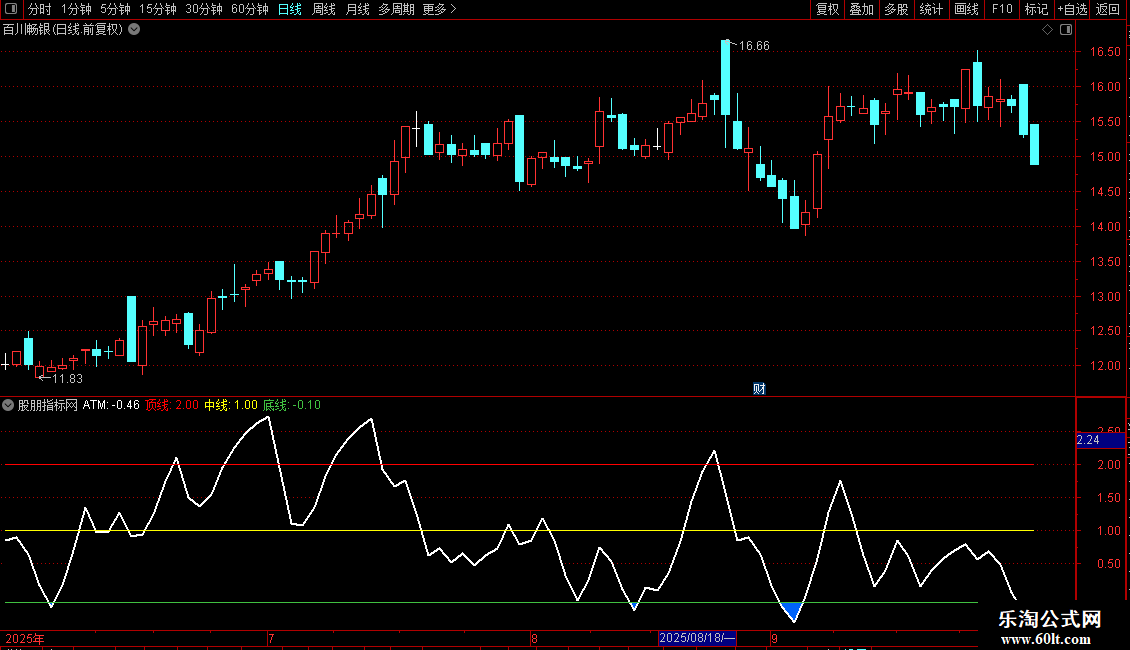Image resolution: width=1130 pixels, height=650 pixels.
Task: Select the 5分钟 period tab
Action: click(x=115, y=9)
